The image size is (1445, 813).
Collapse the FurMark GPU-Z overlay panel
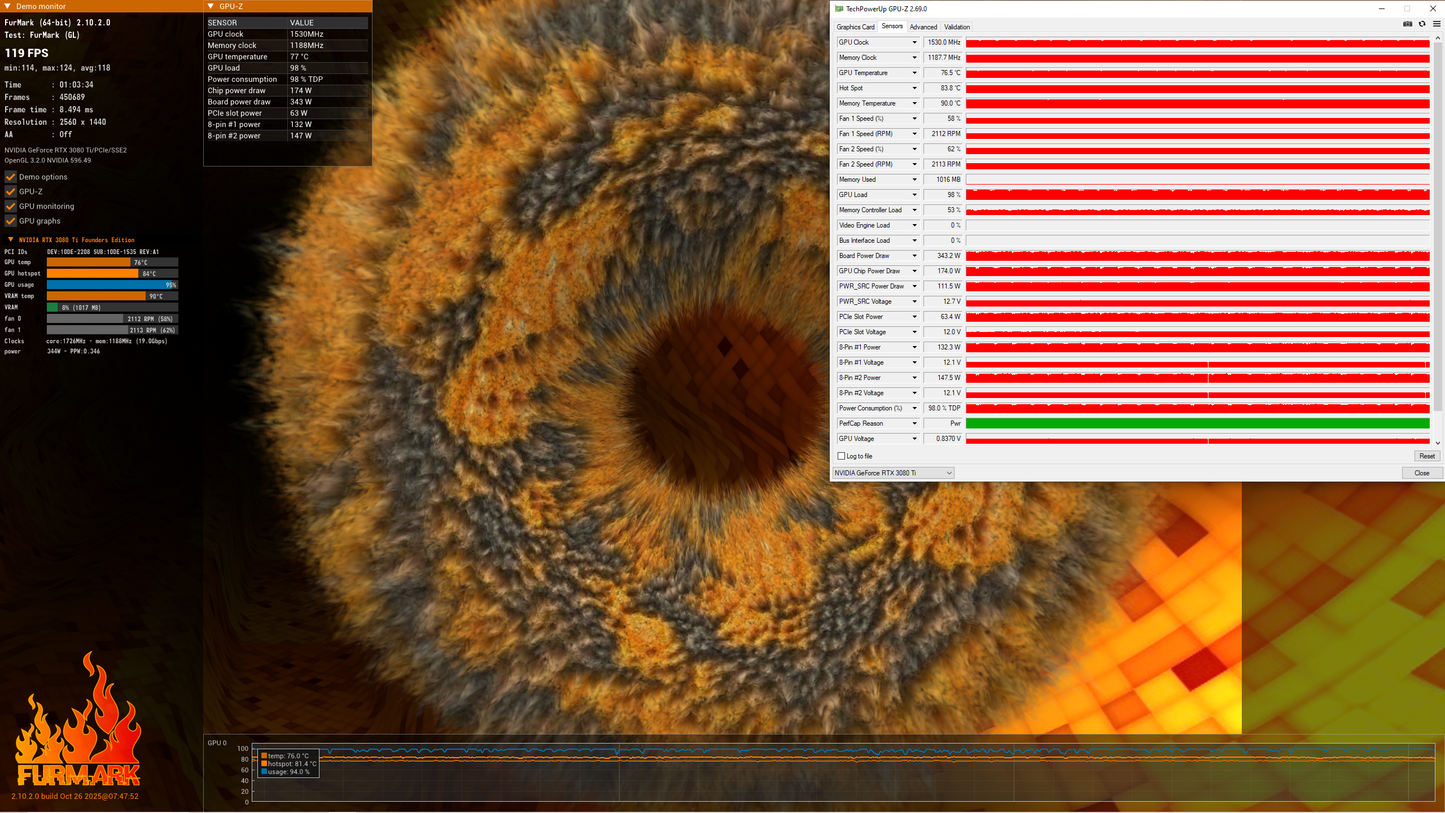click(x=211, y=7)
